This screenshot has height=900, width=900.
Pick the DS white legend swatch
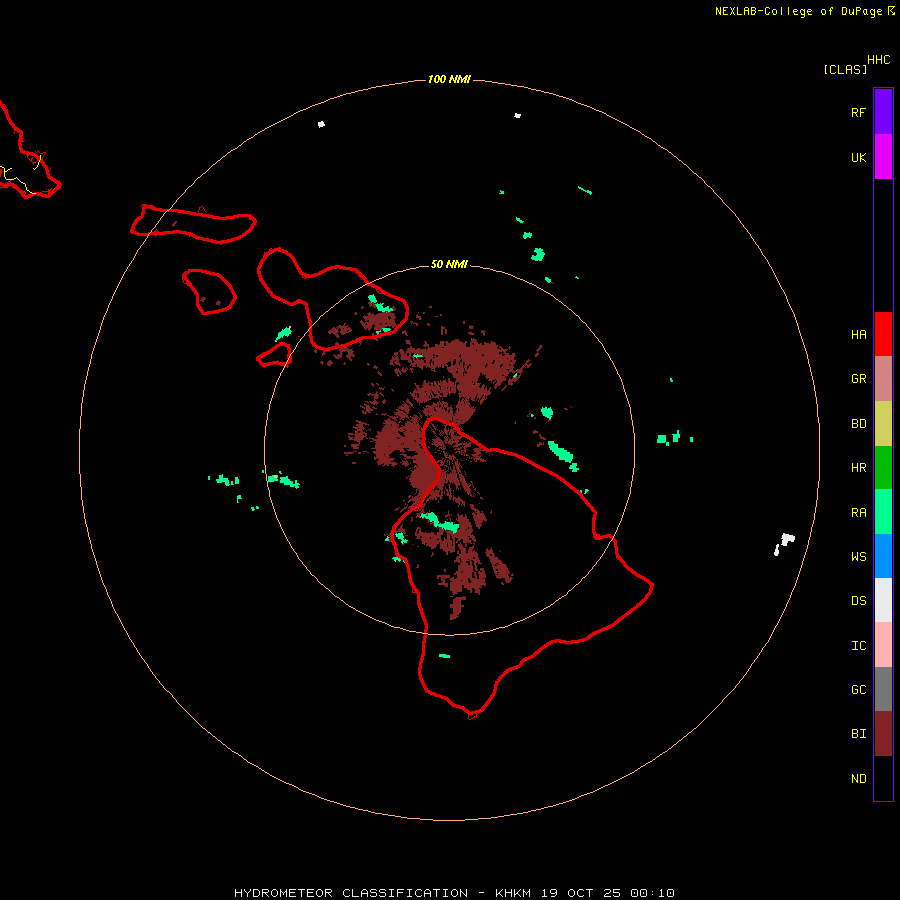[883, 600]
